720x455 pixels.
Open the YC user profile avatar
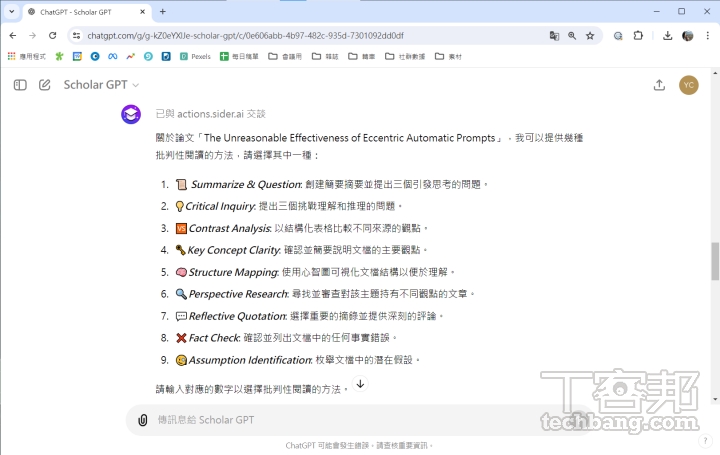(x=688, y=85)
